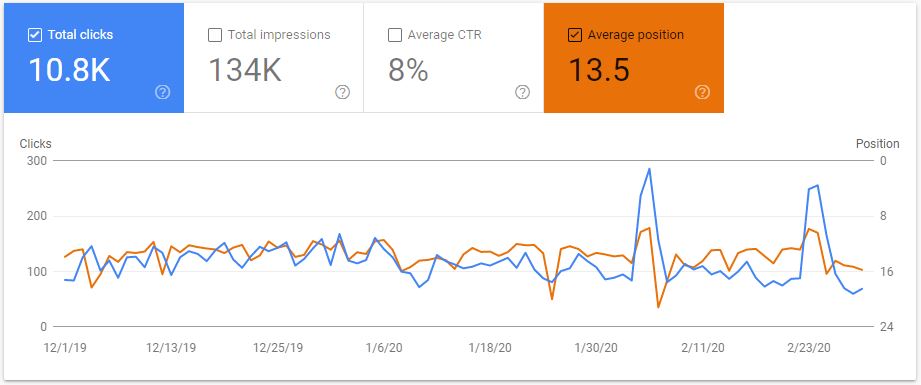Screen dimensions: 921x385
Task: Select the 13.5 average position value
Action: click(599, 69)
